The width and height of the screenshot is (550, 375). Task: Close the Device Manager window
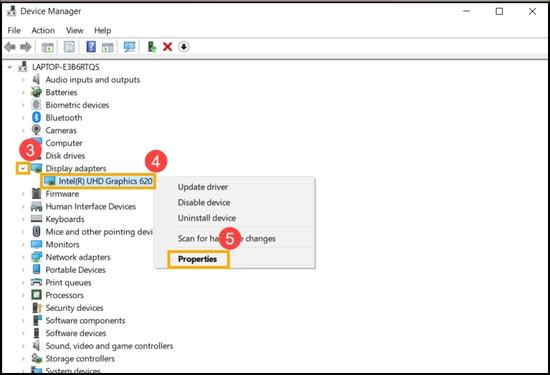(x=532, y=12)
